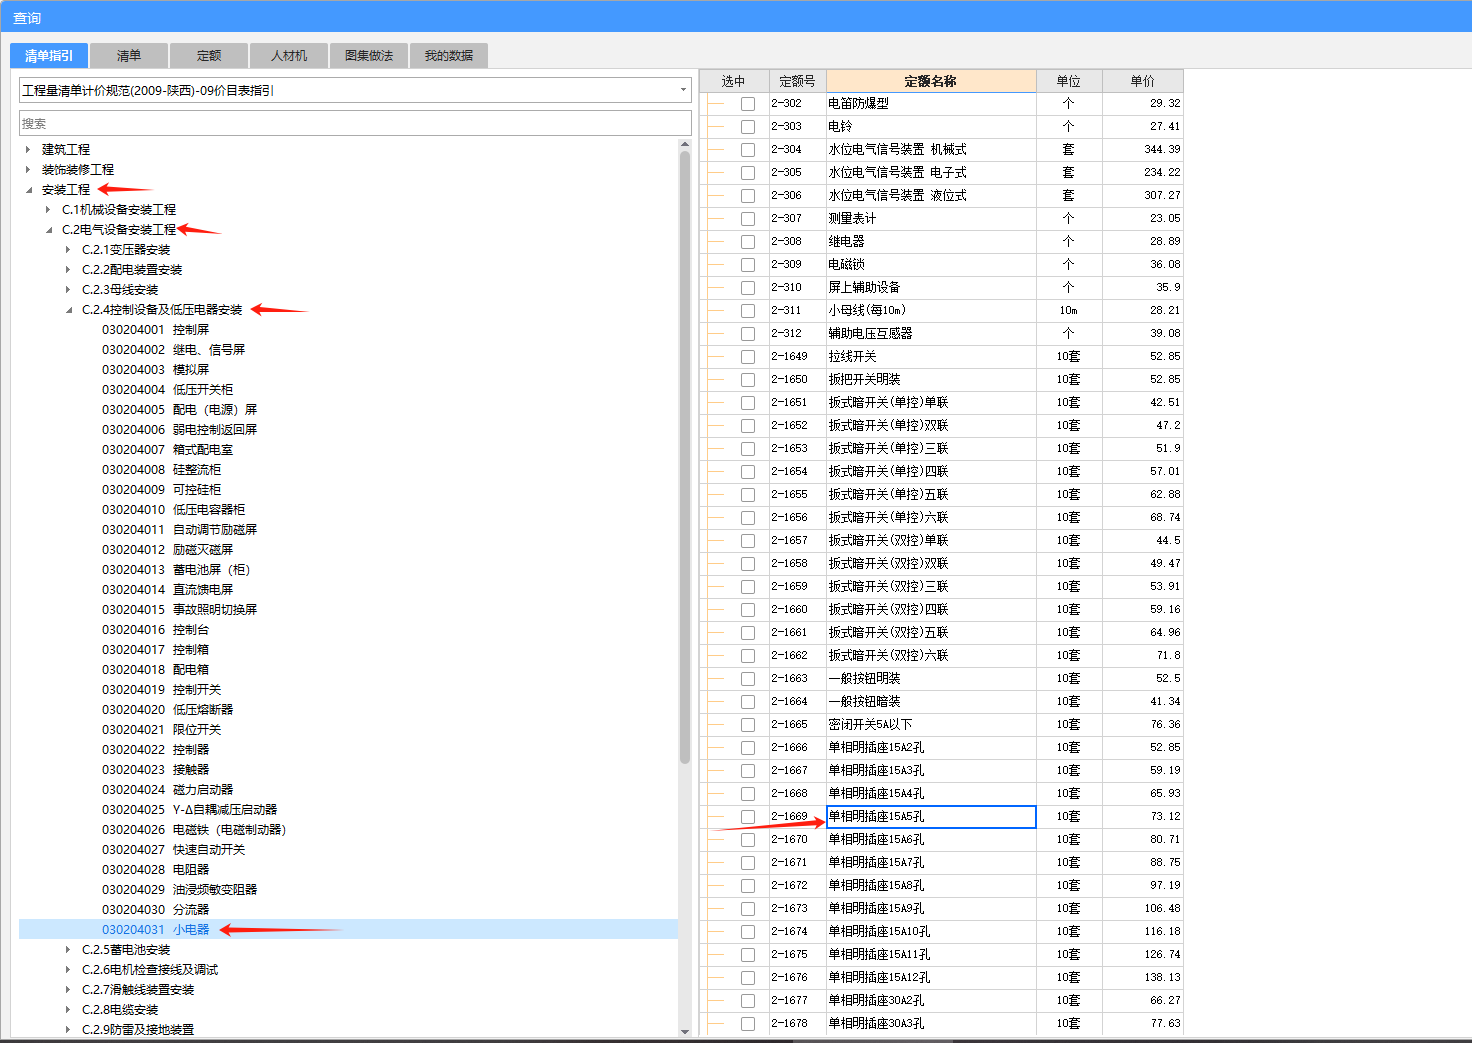Expand C.2.8电缆安装 node
This screenshot has width=1472, height=1043.
[x=68, y=1009]
